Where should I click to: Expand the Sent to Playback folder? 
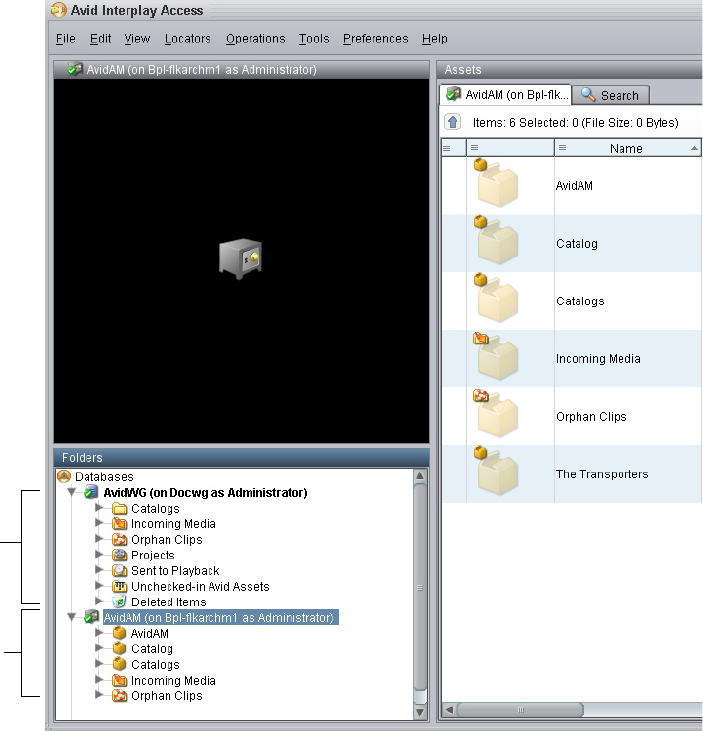click(99, 570)
